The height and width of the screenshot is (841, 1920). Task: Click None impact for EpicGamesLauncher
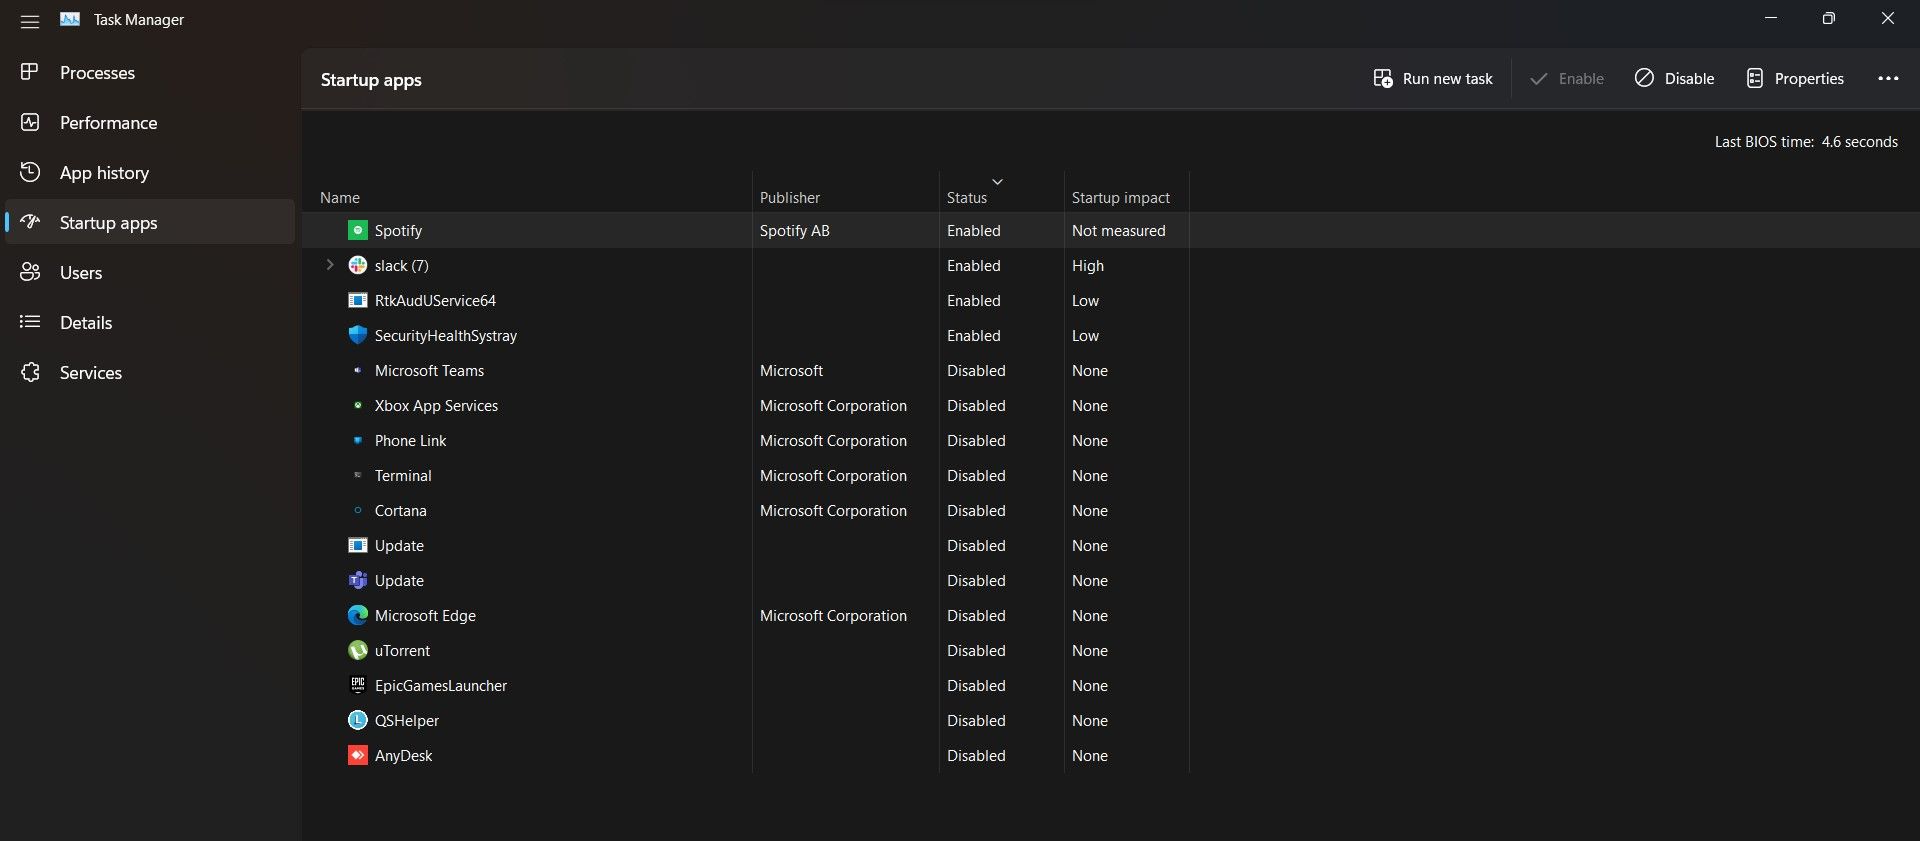pos(1090,685)
